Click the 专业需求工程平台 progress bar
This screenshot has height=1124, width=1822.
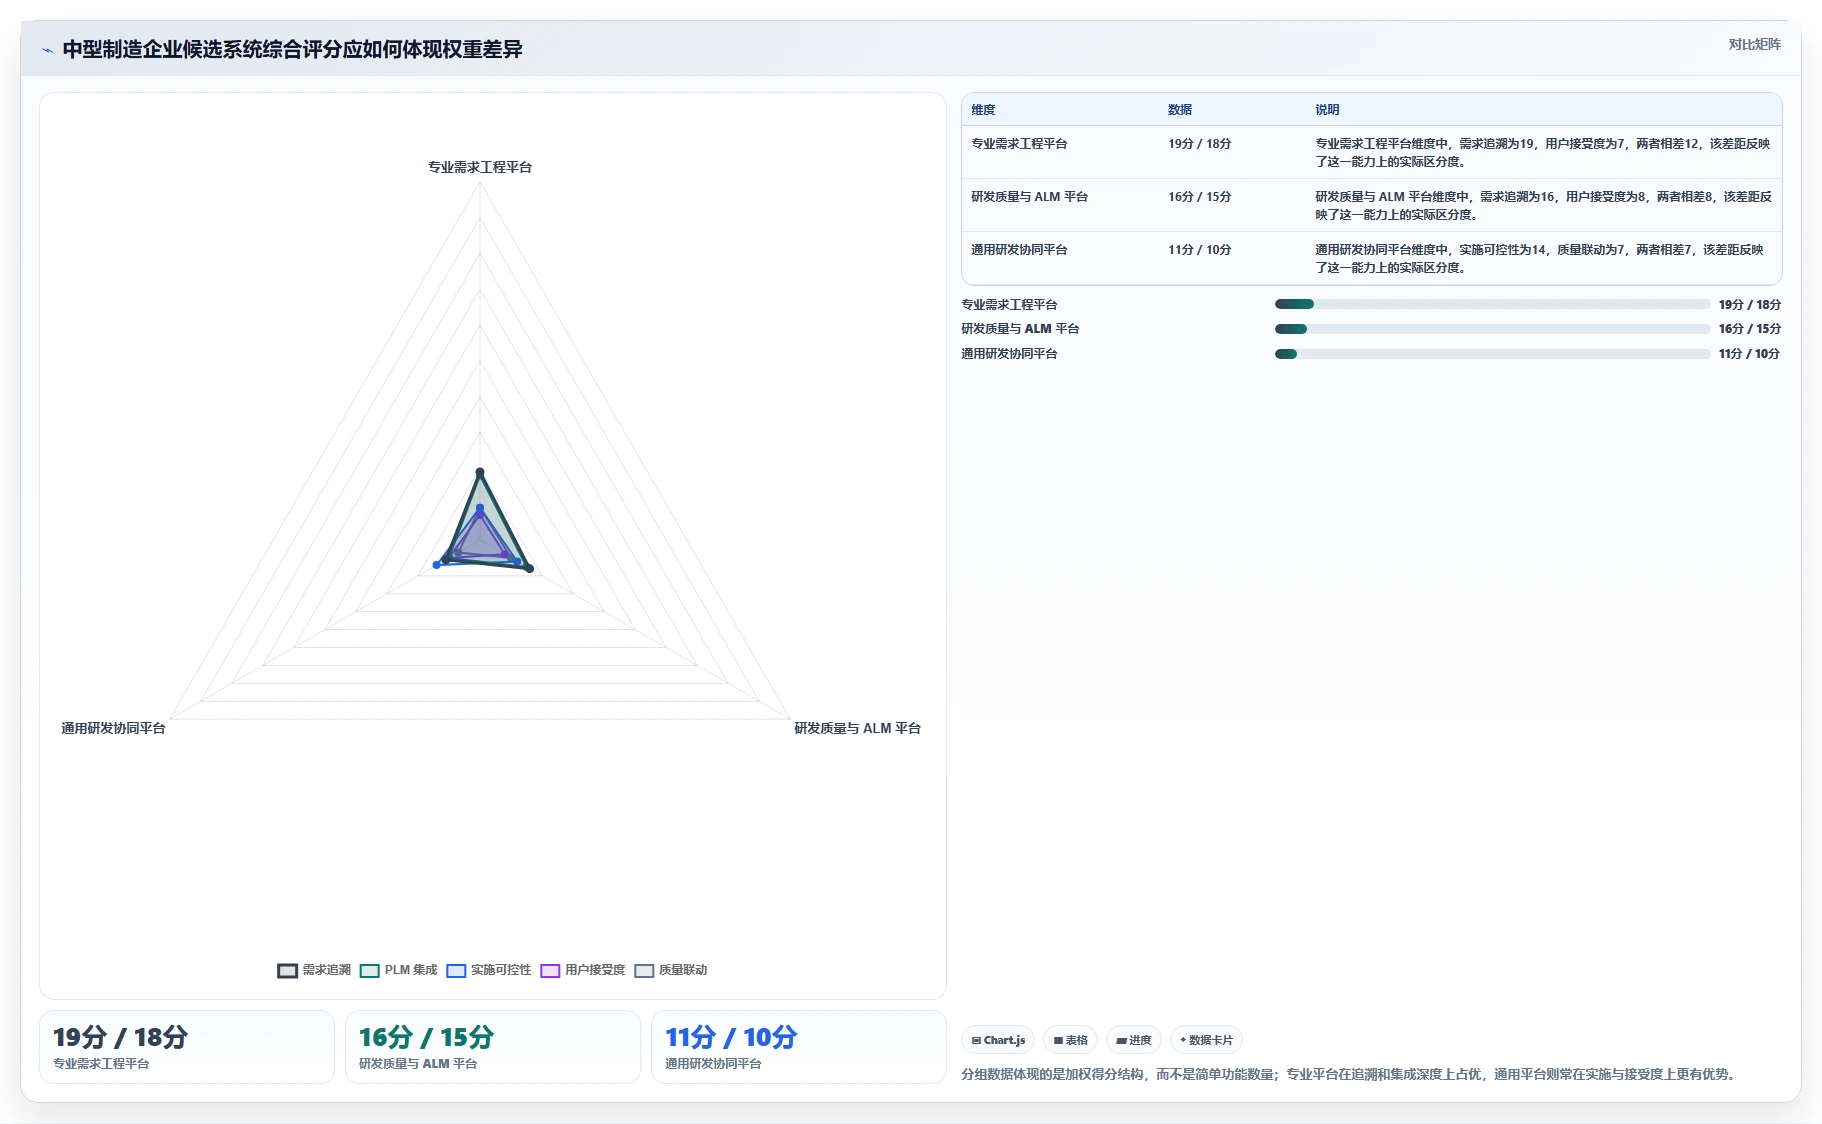[x=1492, y=304]
